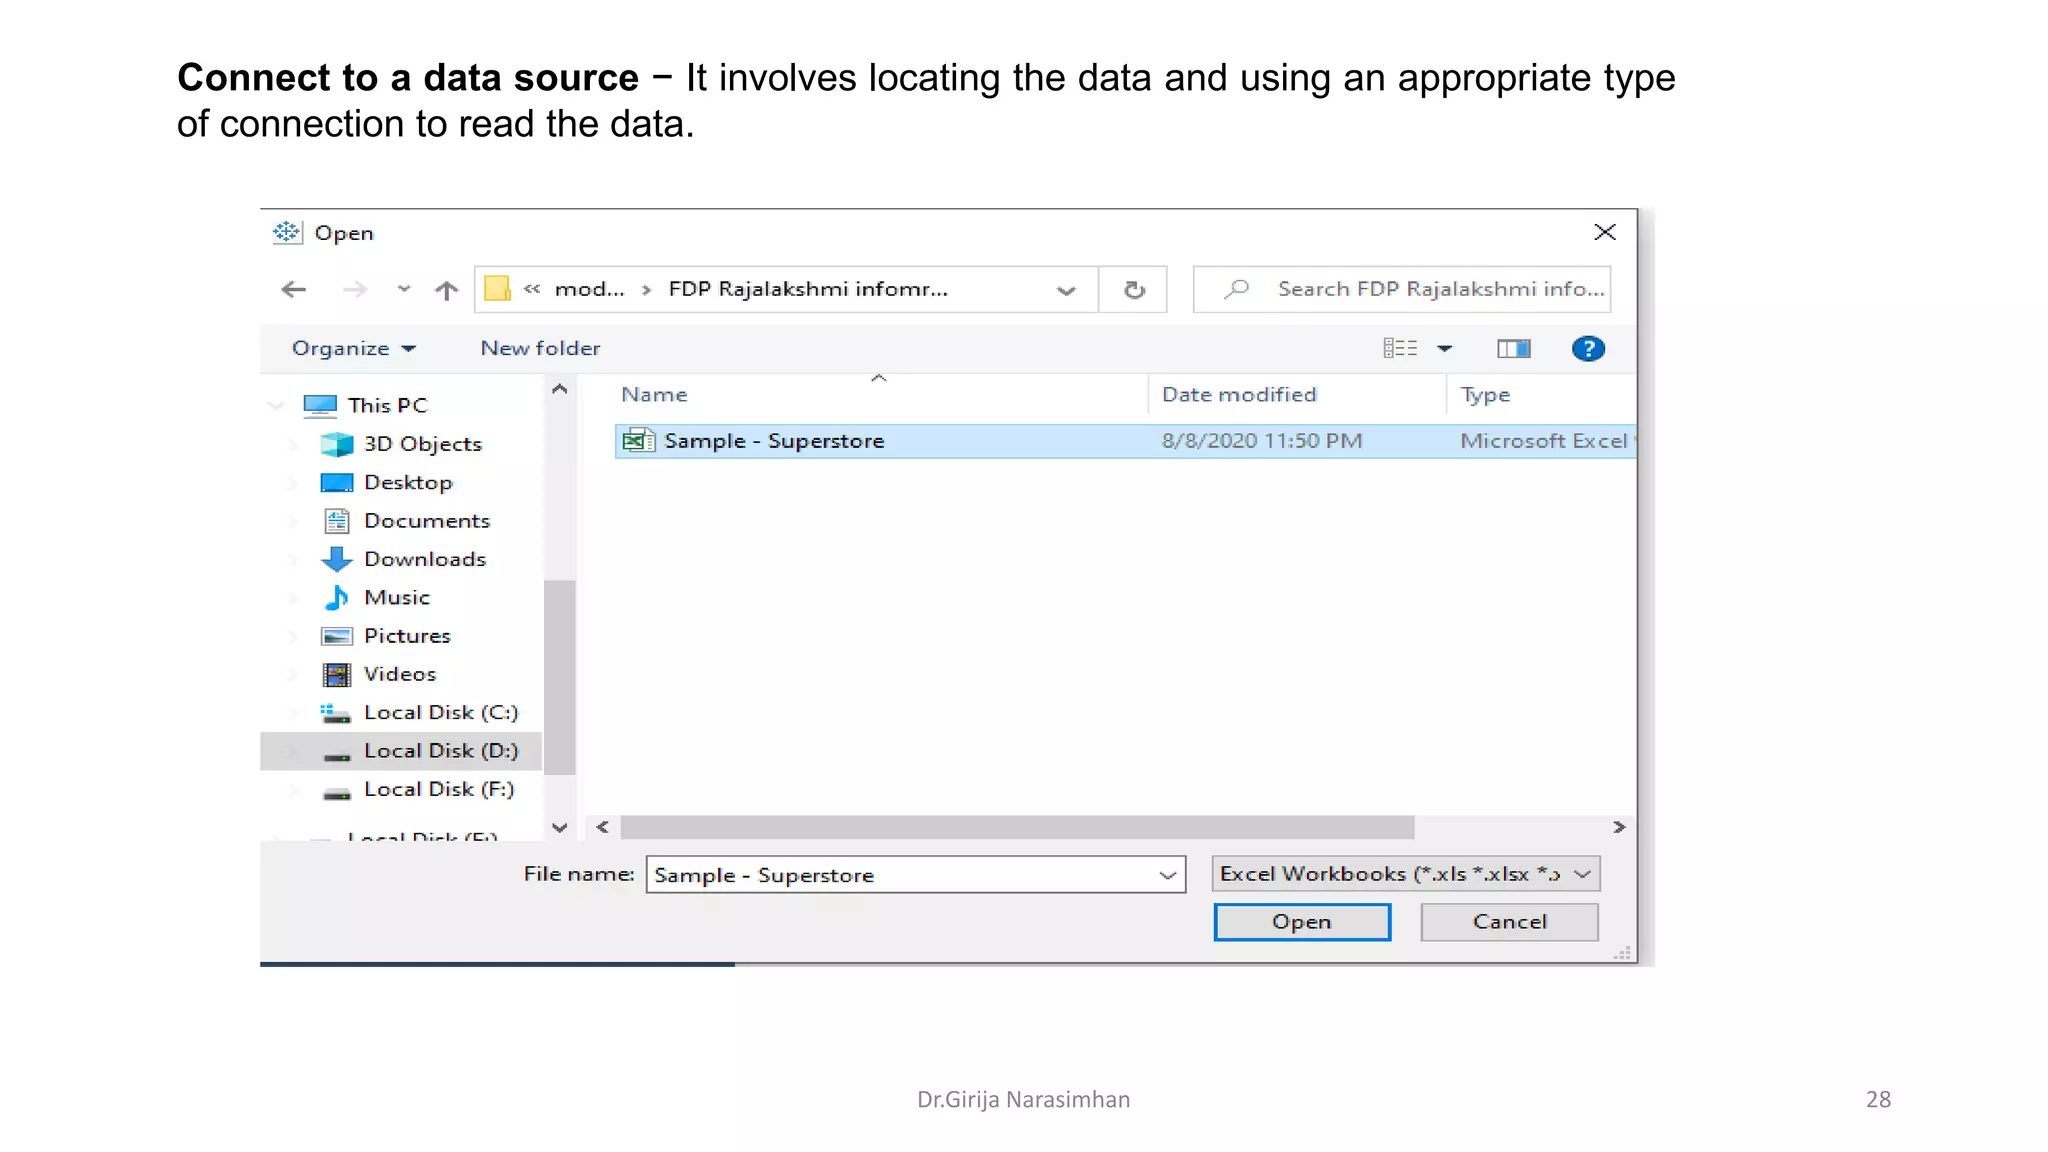Screen dimensions: 2048x1152
Task: Select Local Disk (F:)
Action: click(x=439, y=789)
